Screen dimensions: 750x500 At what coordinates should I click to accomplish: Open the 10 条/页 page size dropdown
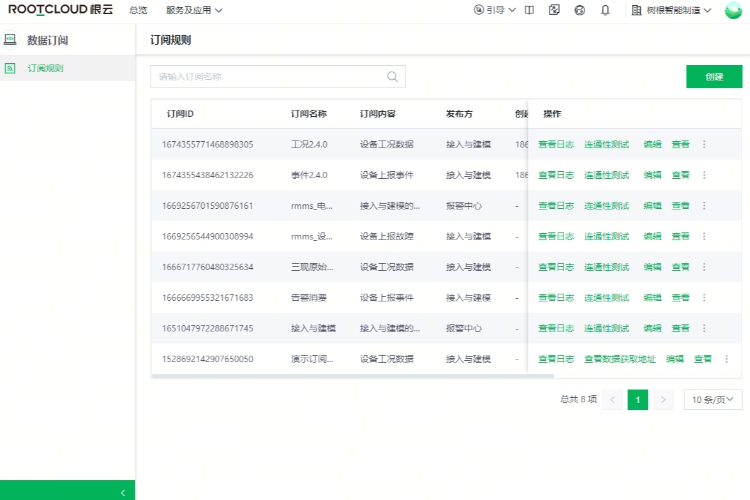(713, 400)
